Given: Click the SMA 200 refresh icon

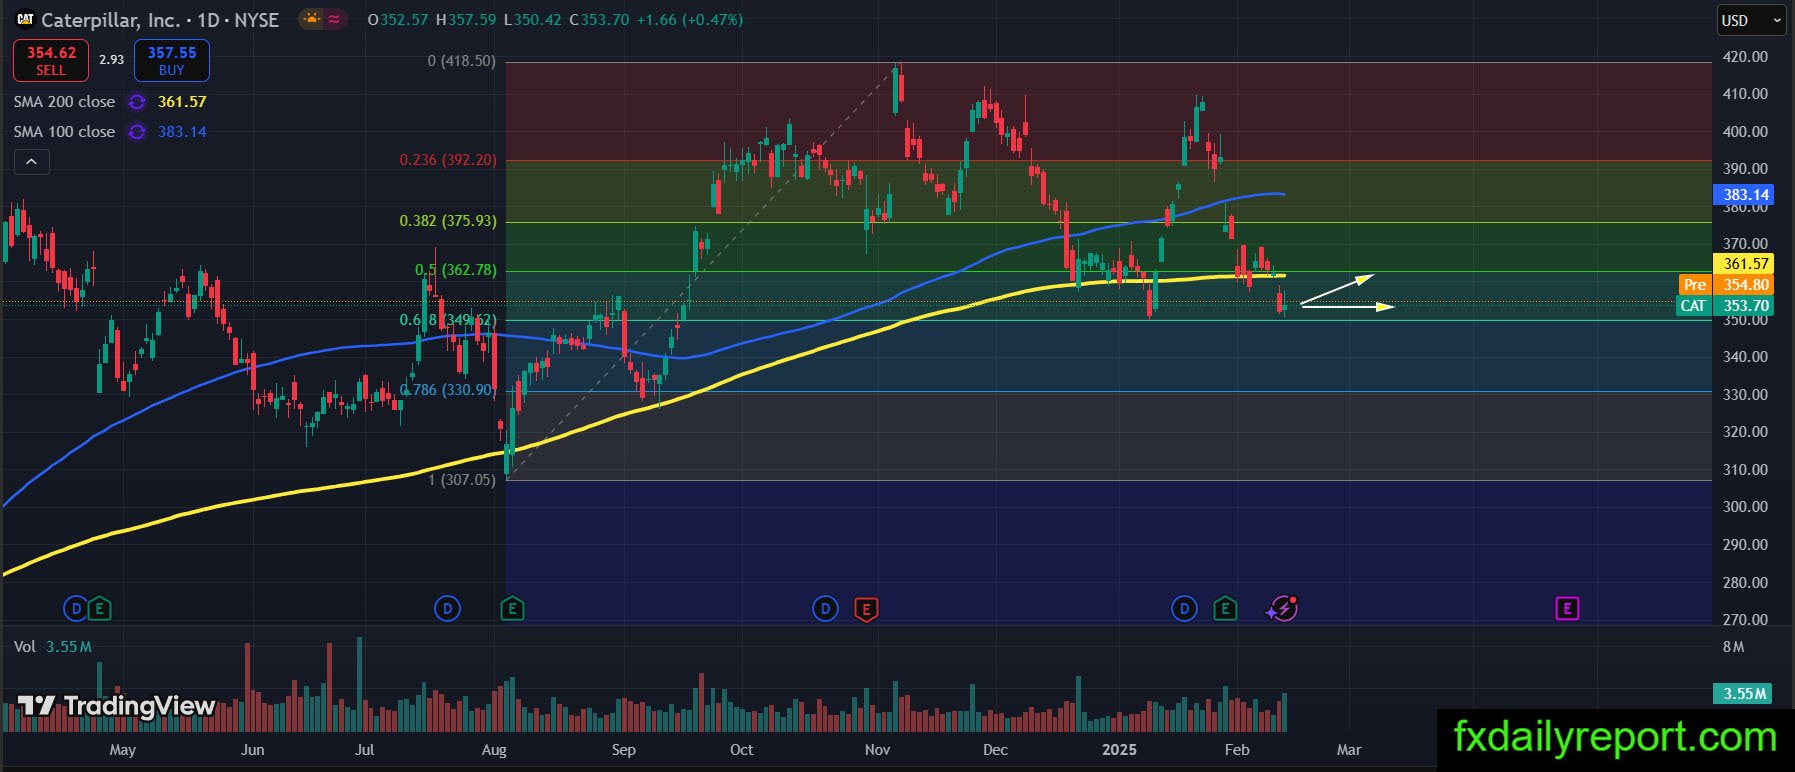Looking at the screenshot, I should tap(137, 102).
